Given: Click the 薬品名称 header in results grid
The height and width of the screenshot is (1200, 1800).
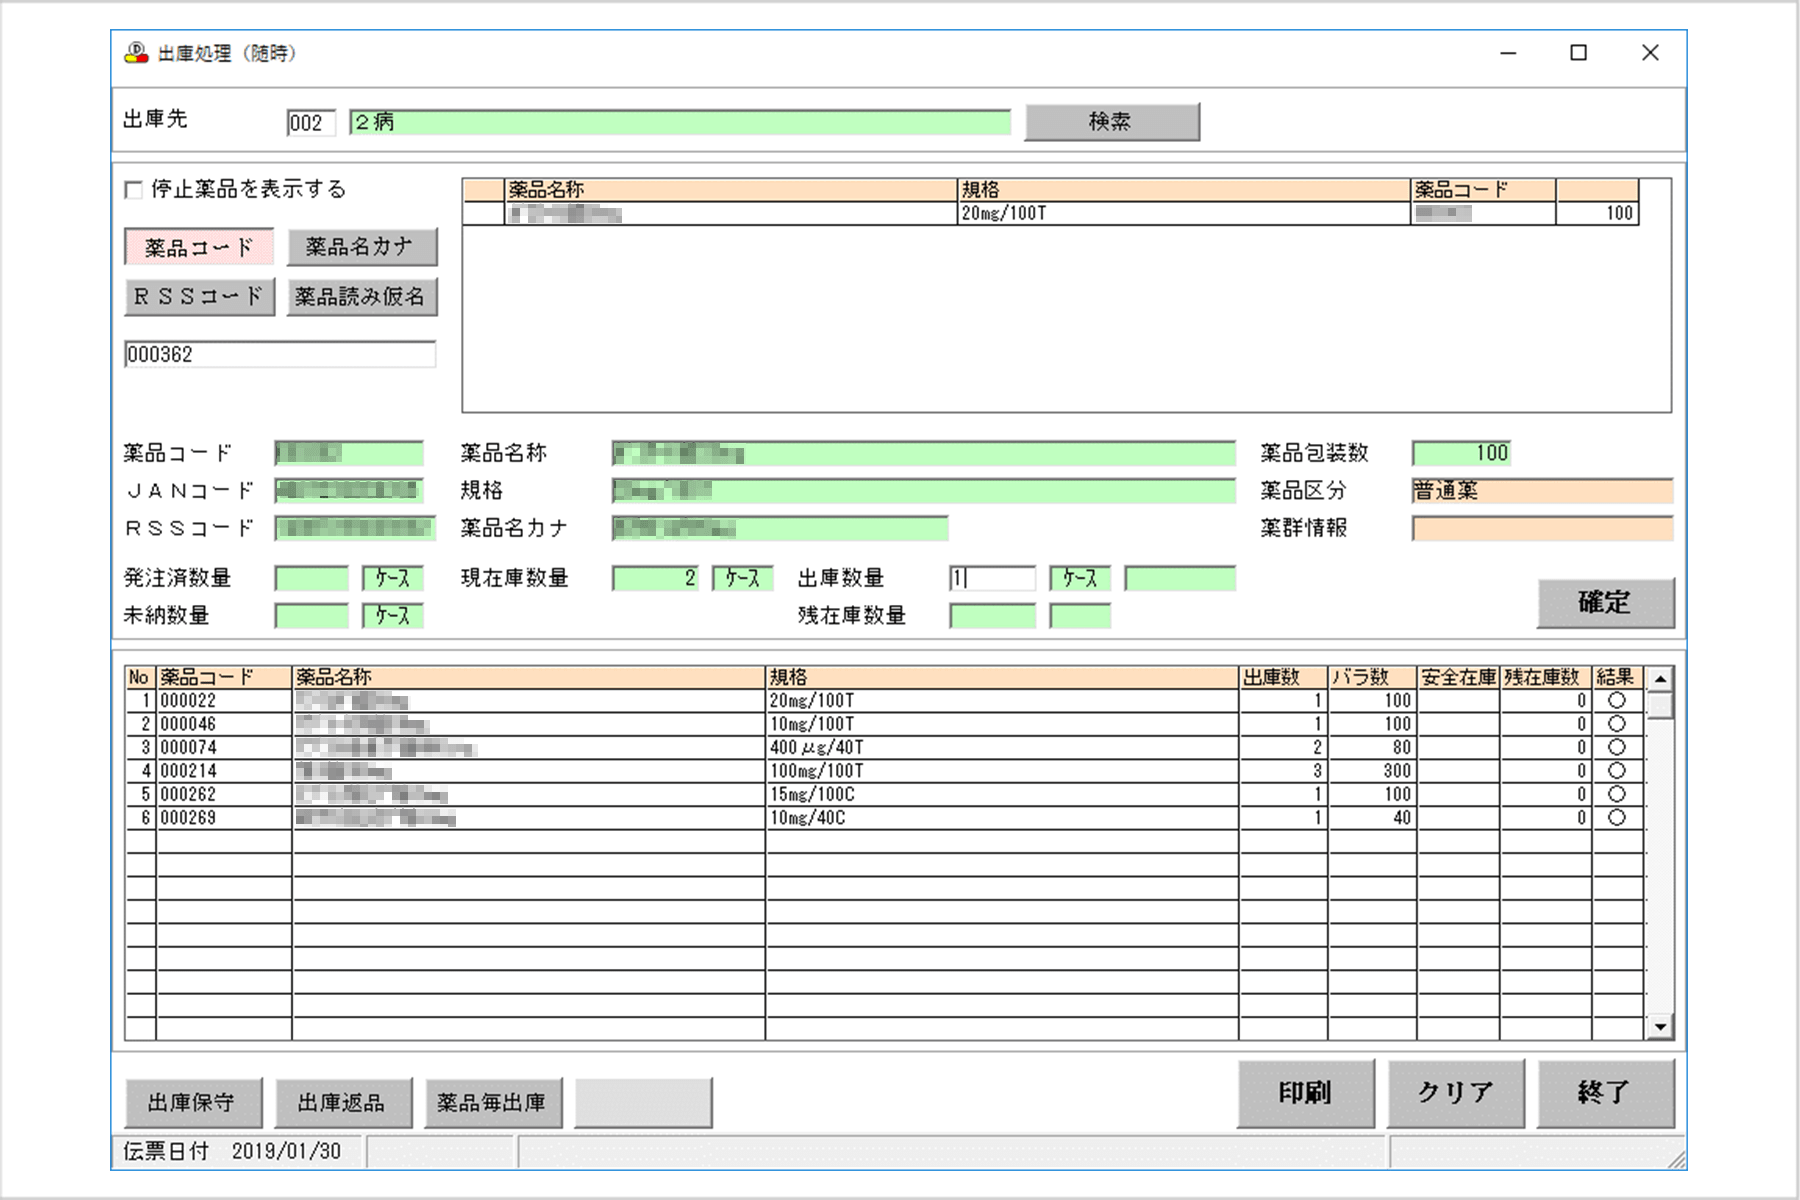Looking at the screenshot, I should 731,190.
